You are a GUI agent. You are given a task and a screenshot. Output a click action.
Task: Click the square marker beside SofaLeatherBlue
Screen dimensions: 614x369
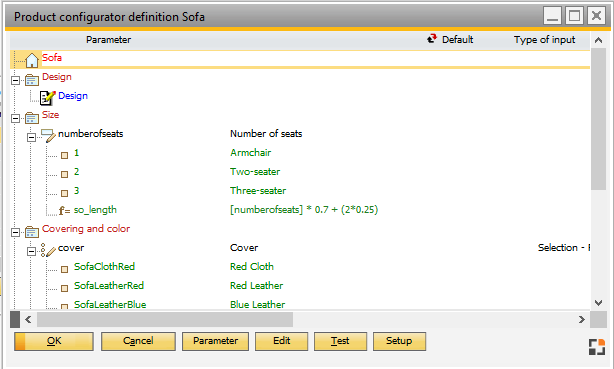pos(65,306)
